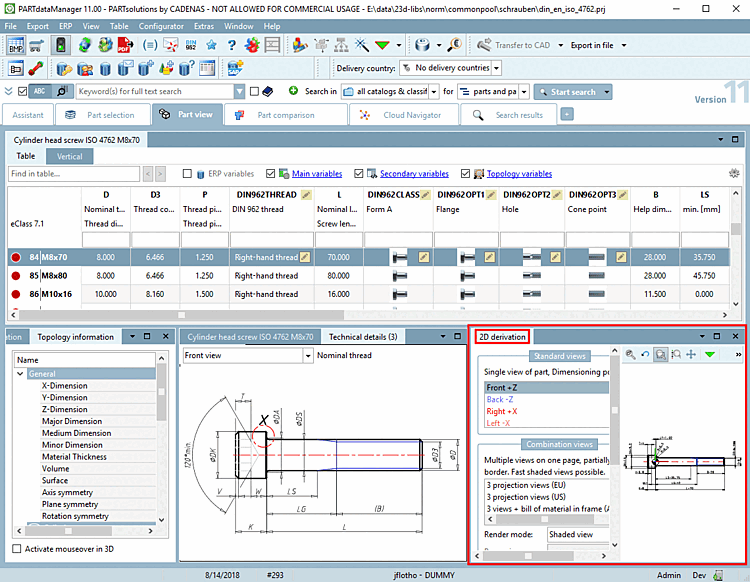Image resolution: width=750 pixels, height=582 pixels.
Task: Click the zoom in magnifier in 2D derivation
Action: click(x=630, y=355)
